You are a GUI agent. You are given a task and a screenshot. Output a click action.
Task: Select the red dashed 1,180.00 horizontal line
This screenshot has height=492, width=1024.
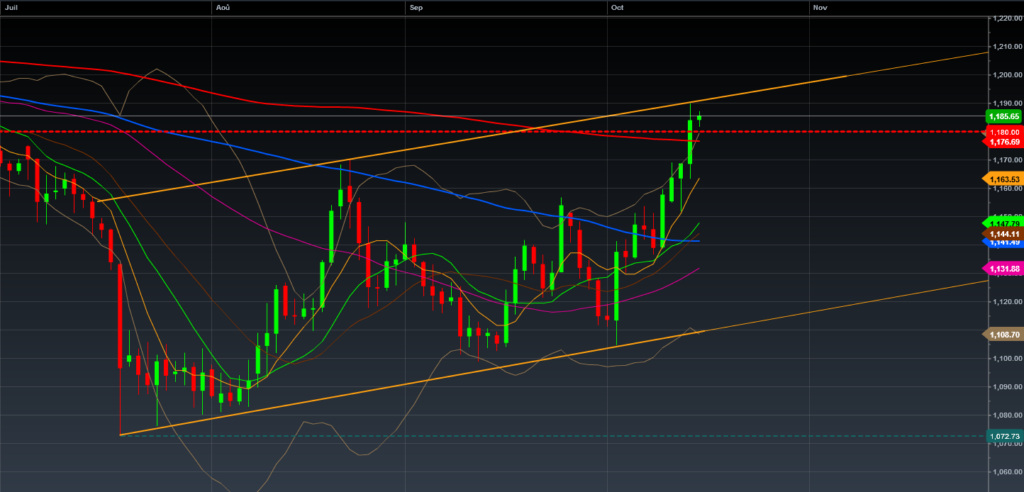click(493, 131)
